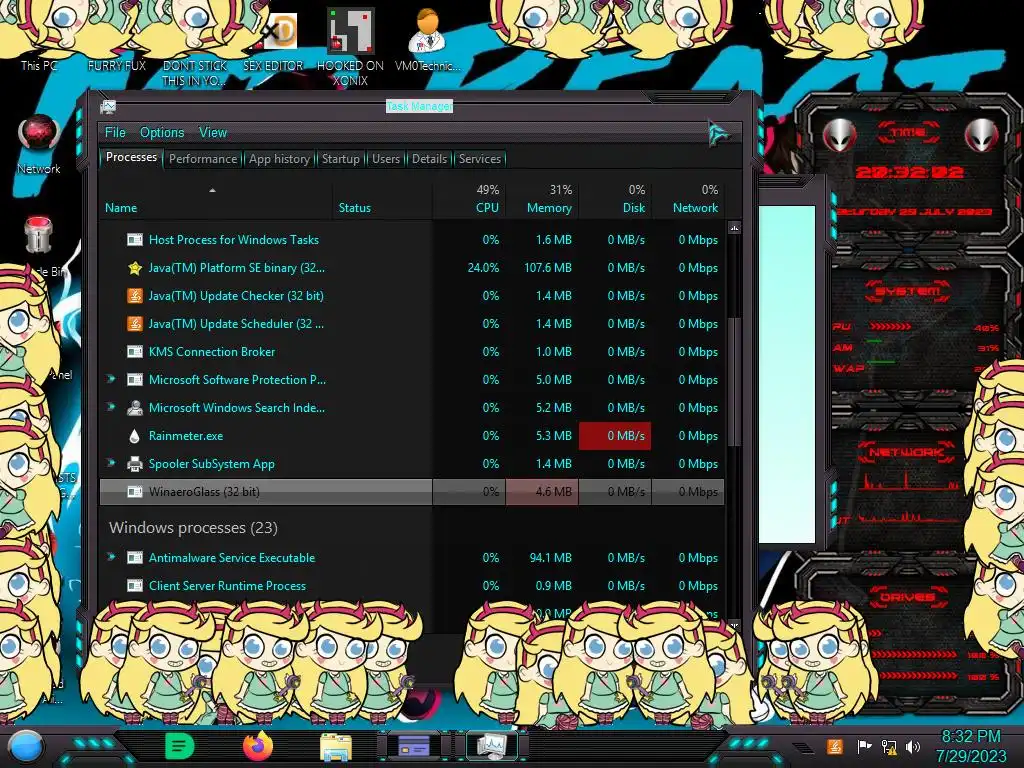Click the Spooler SubSystem printer icon
The height and width of the screenshot is (768, 1024).
135,464
